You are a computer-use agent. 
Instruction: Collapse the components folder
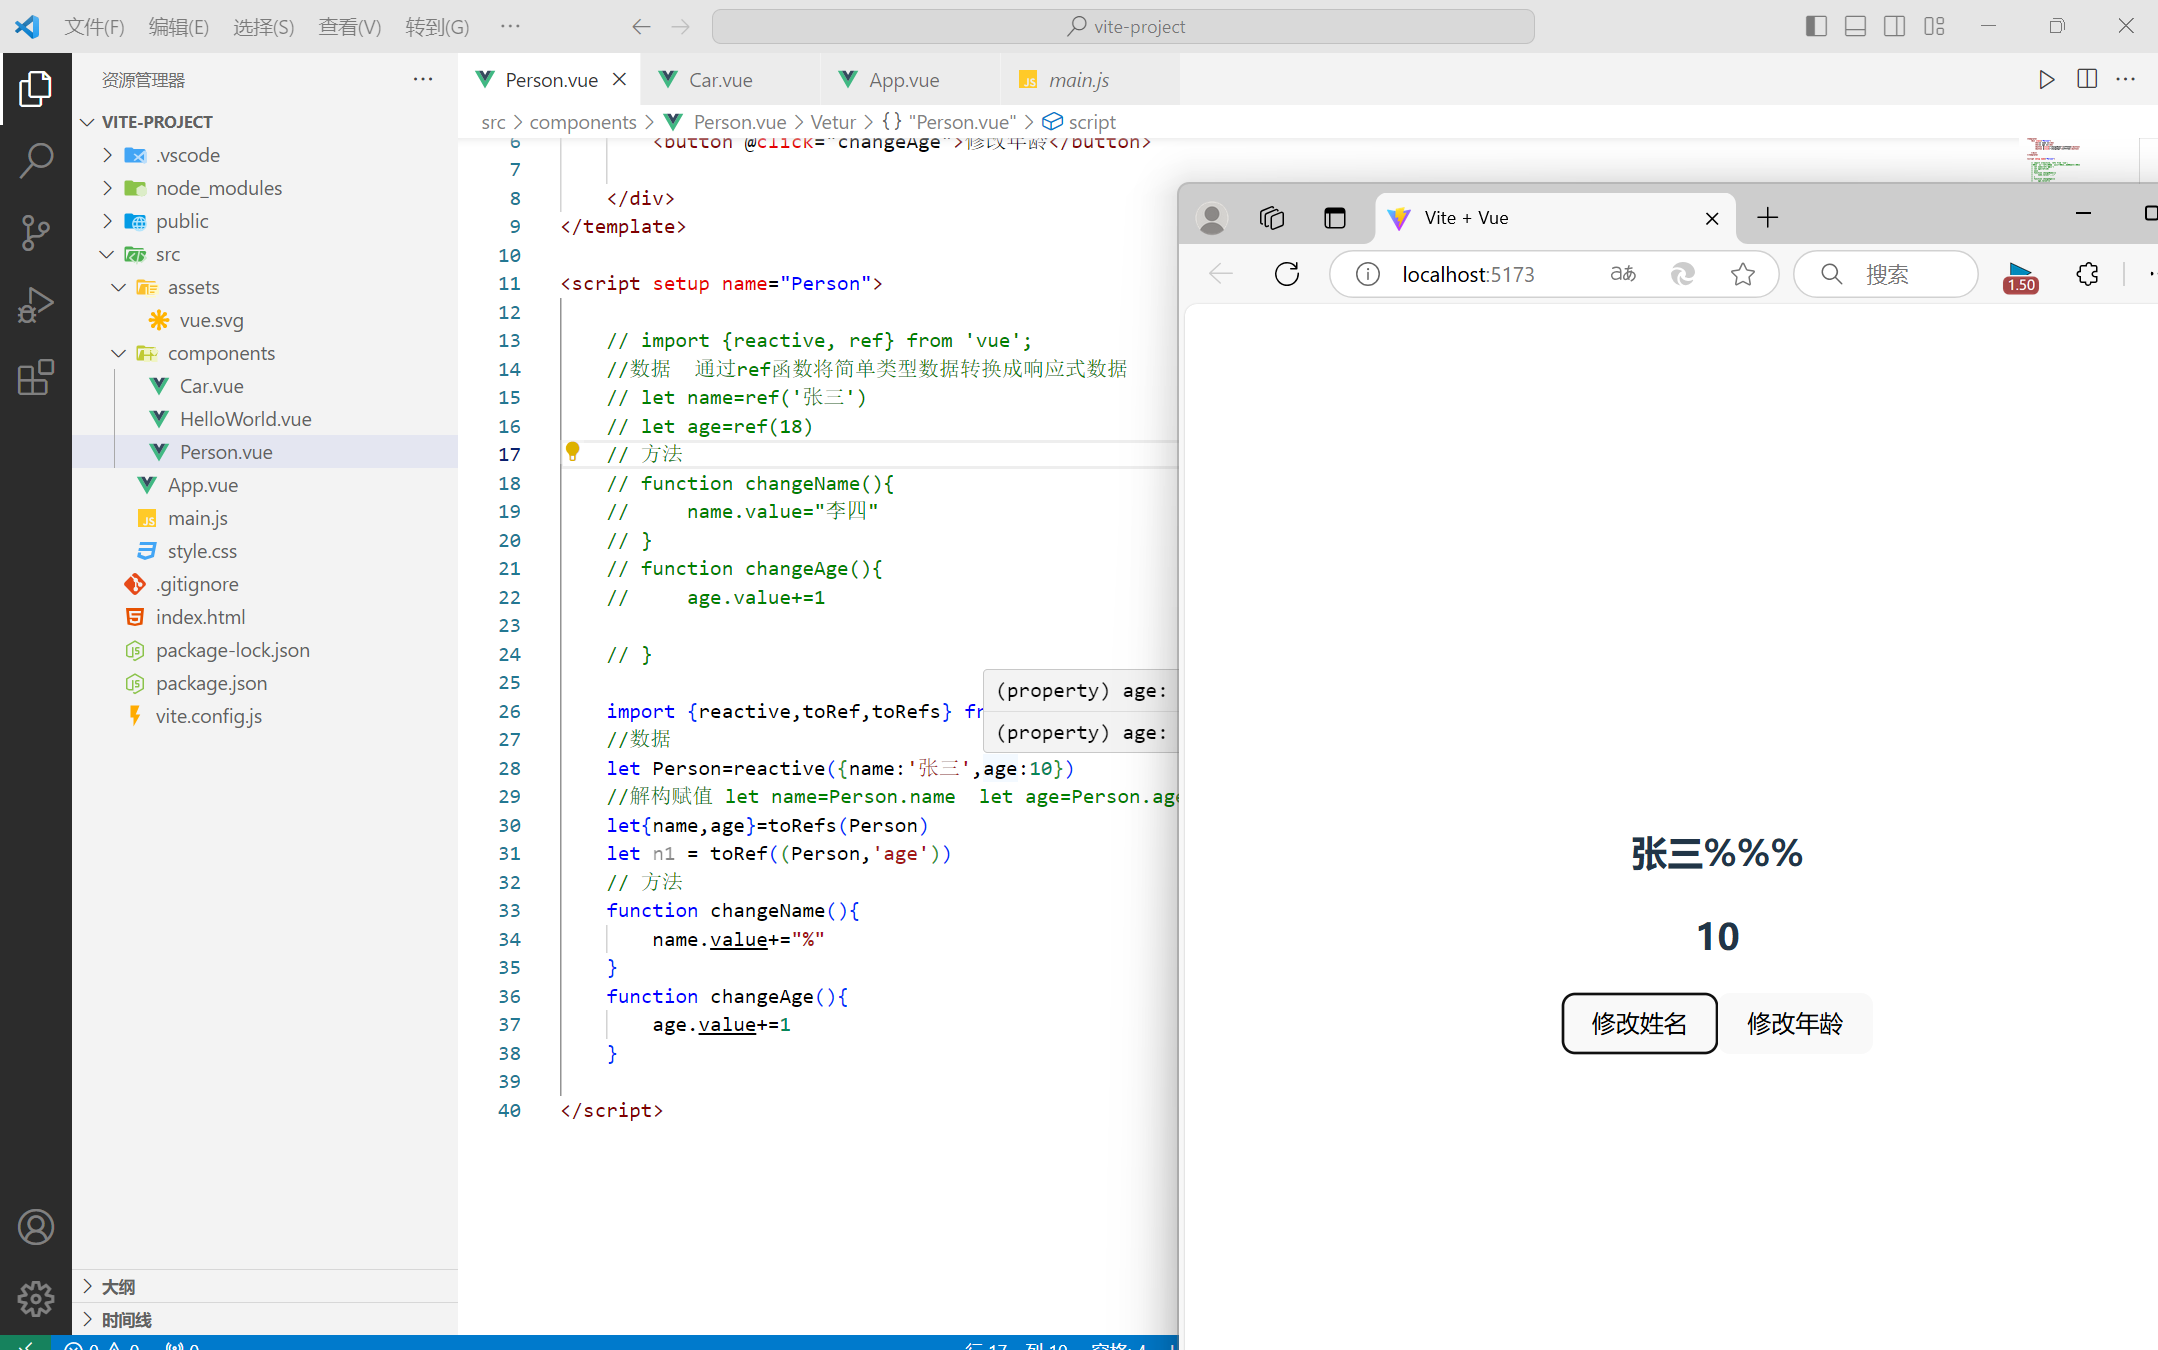(x=119, y=353)
